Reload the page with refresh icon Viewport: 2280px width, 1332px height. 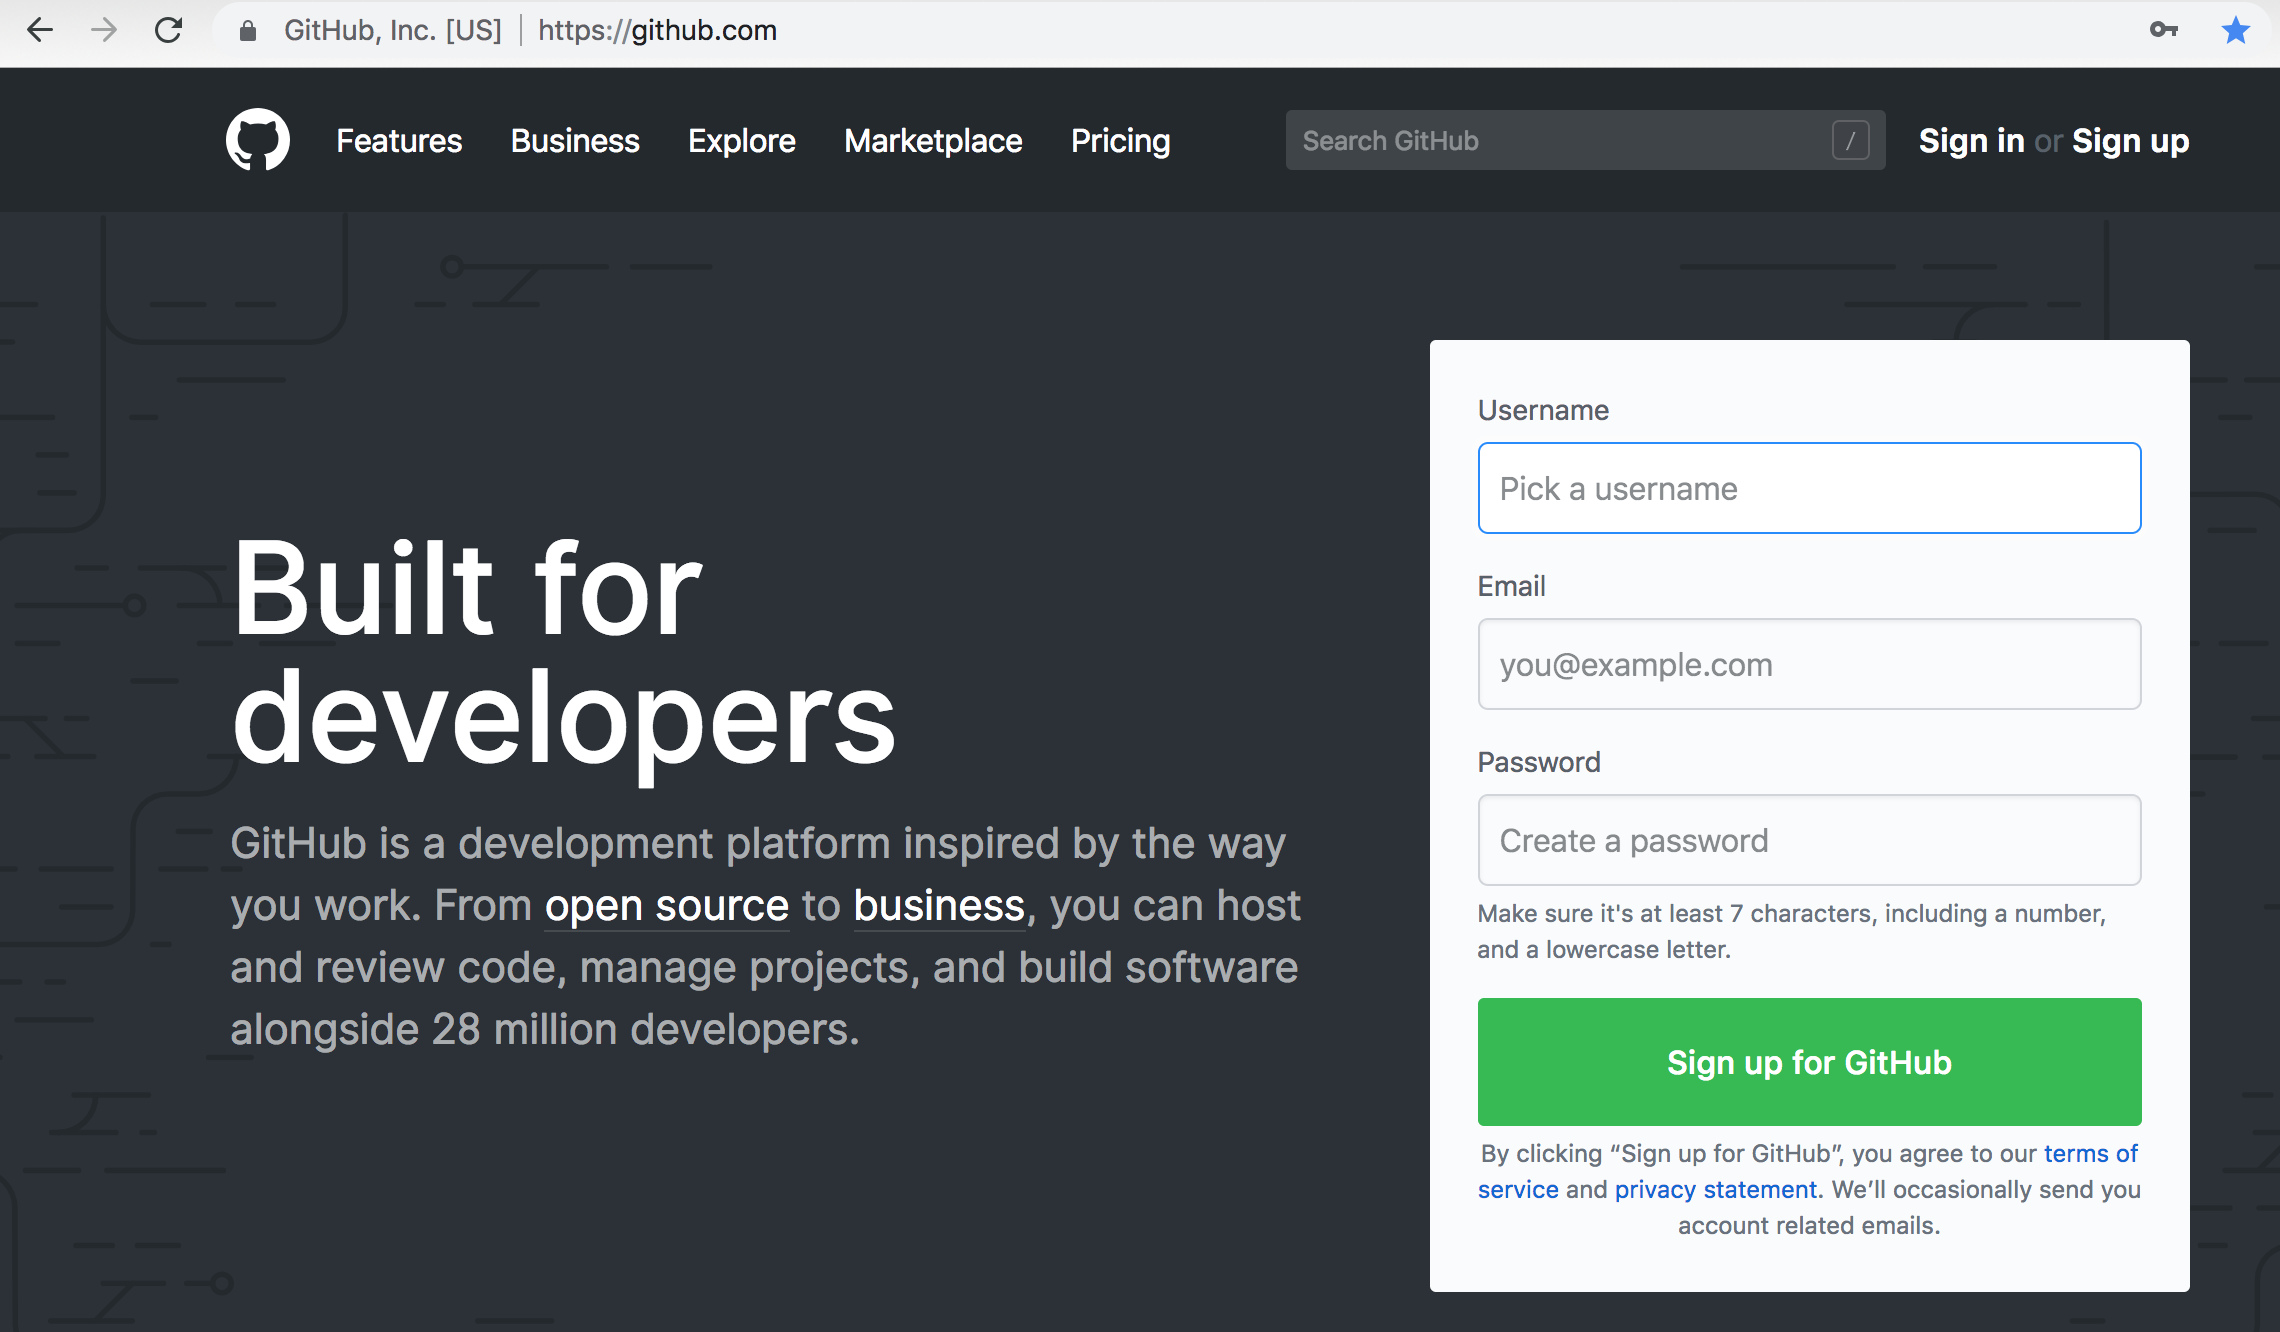pyautogui.click(x=168, y=30)
